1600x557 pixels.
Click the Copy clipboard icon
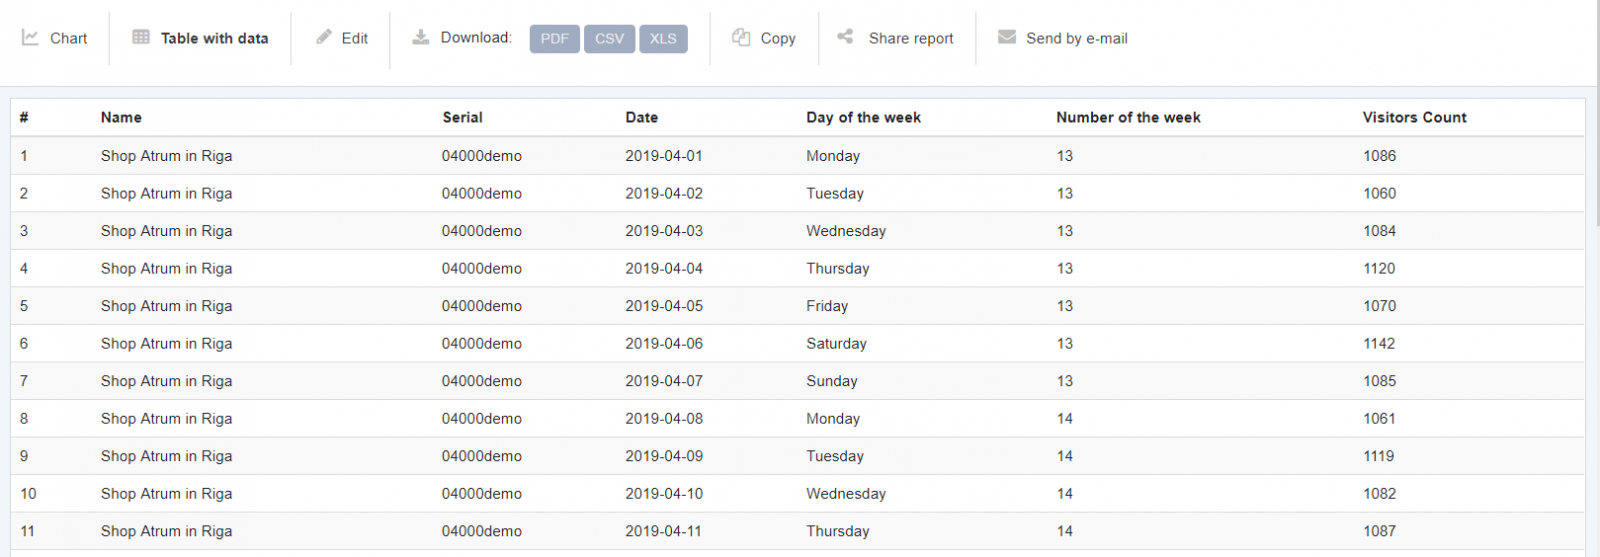(741, 37)
